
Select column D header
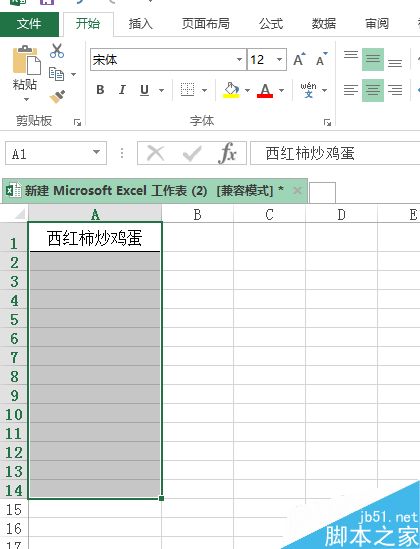341,214
